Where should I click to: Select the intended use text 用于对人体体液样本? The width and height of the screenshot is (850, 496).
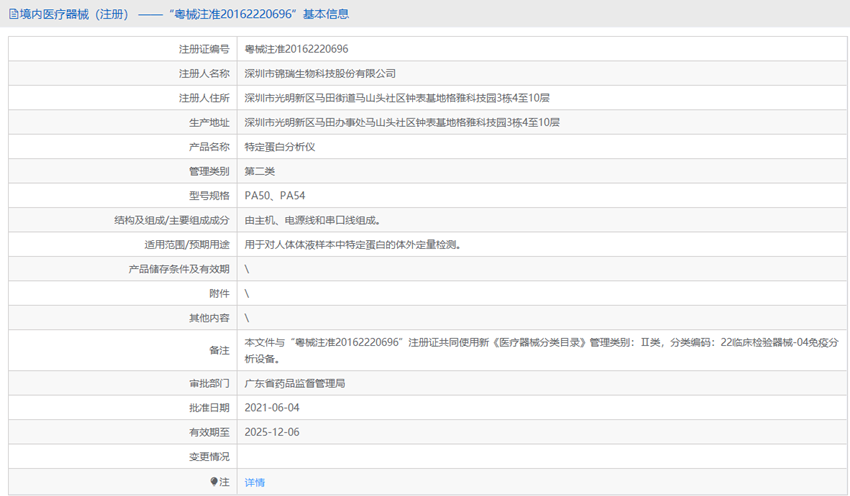click(352, 244)
